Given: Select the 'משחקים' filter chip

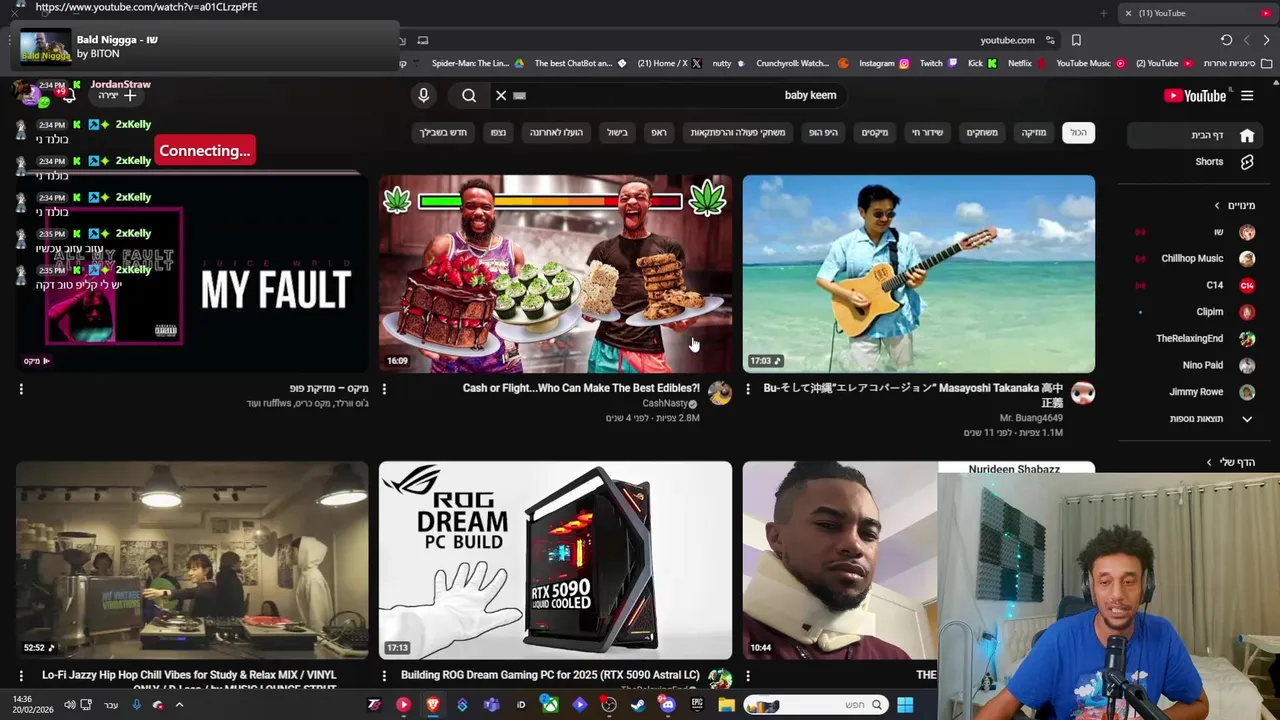Looking at the screenshot, I should pyautogui.click(x=982, y=132).
